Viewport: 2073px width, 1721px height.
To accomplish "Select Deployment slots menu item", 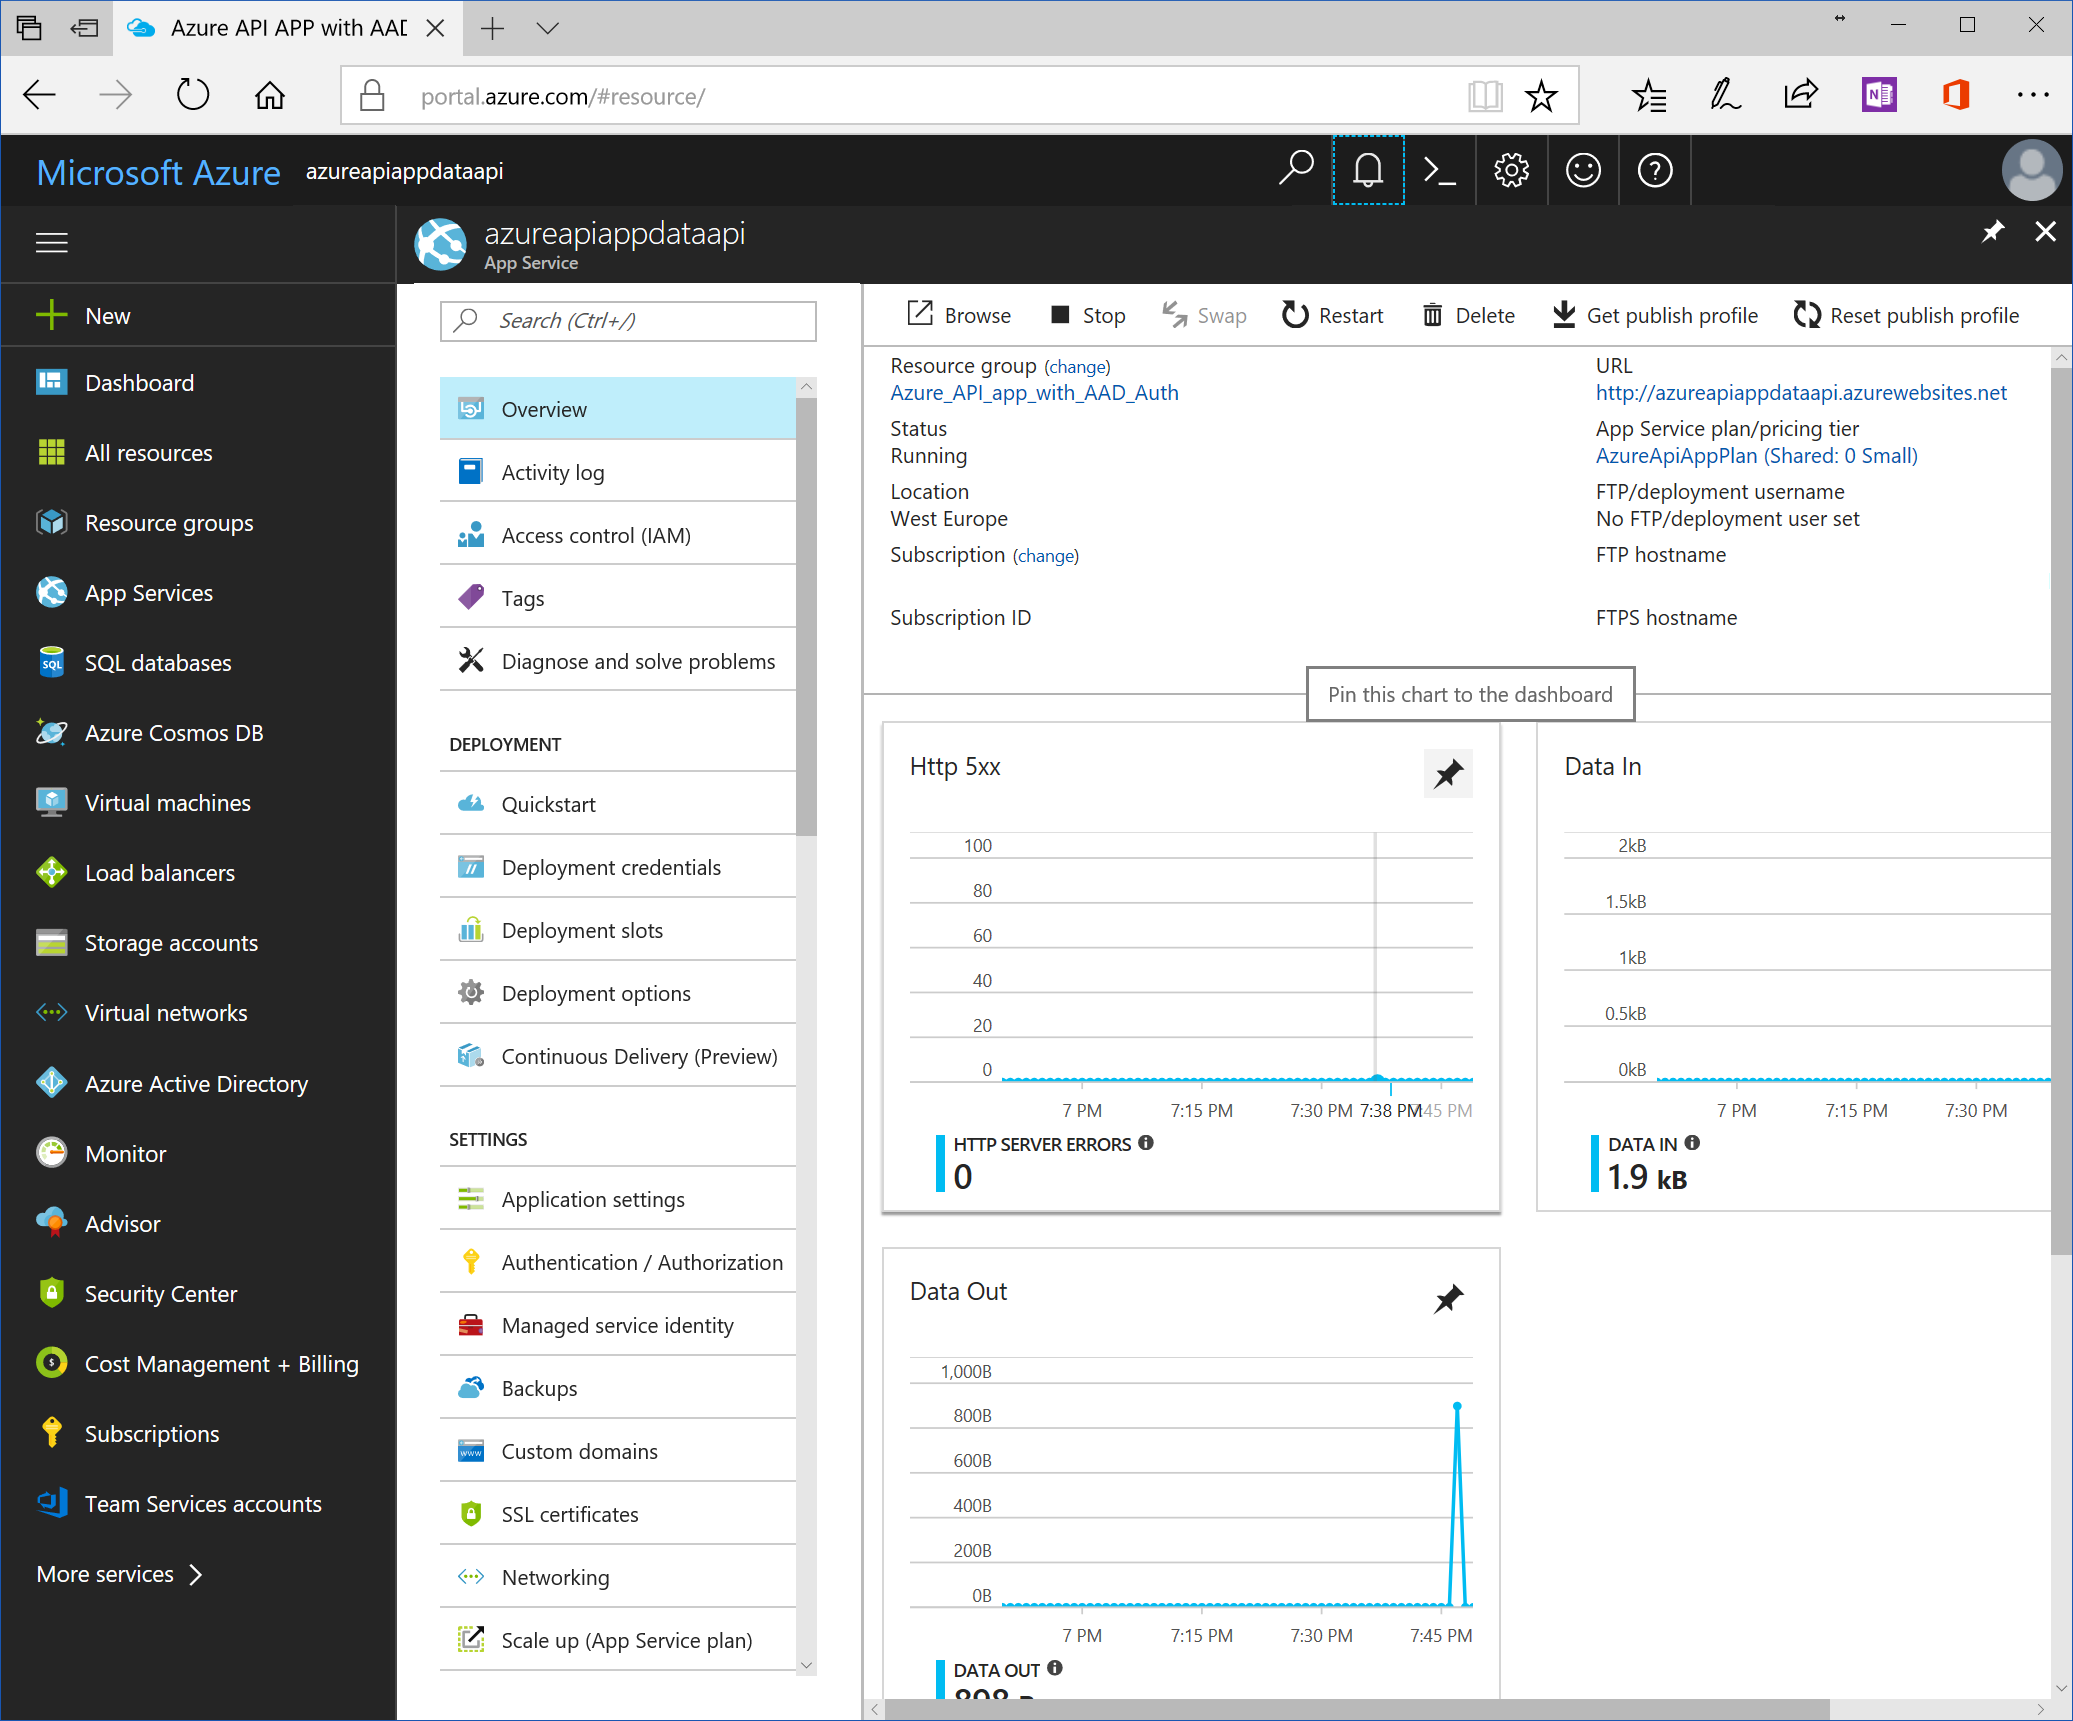I will click(x=581, y=930).
